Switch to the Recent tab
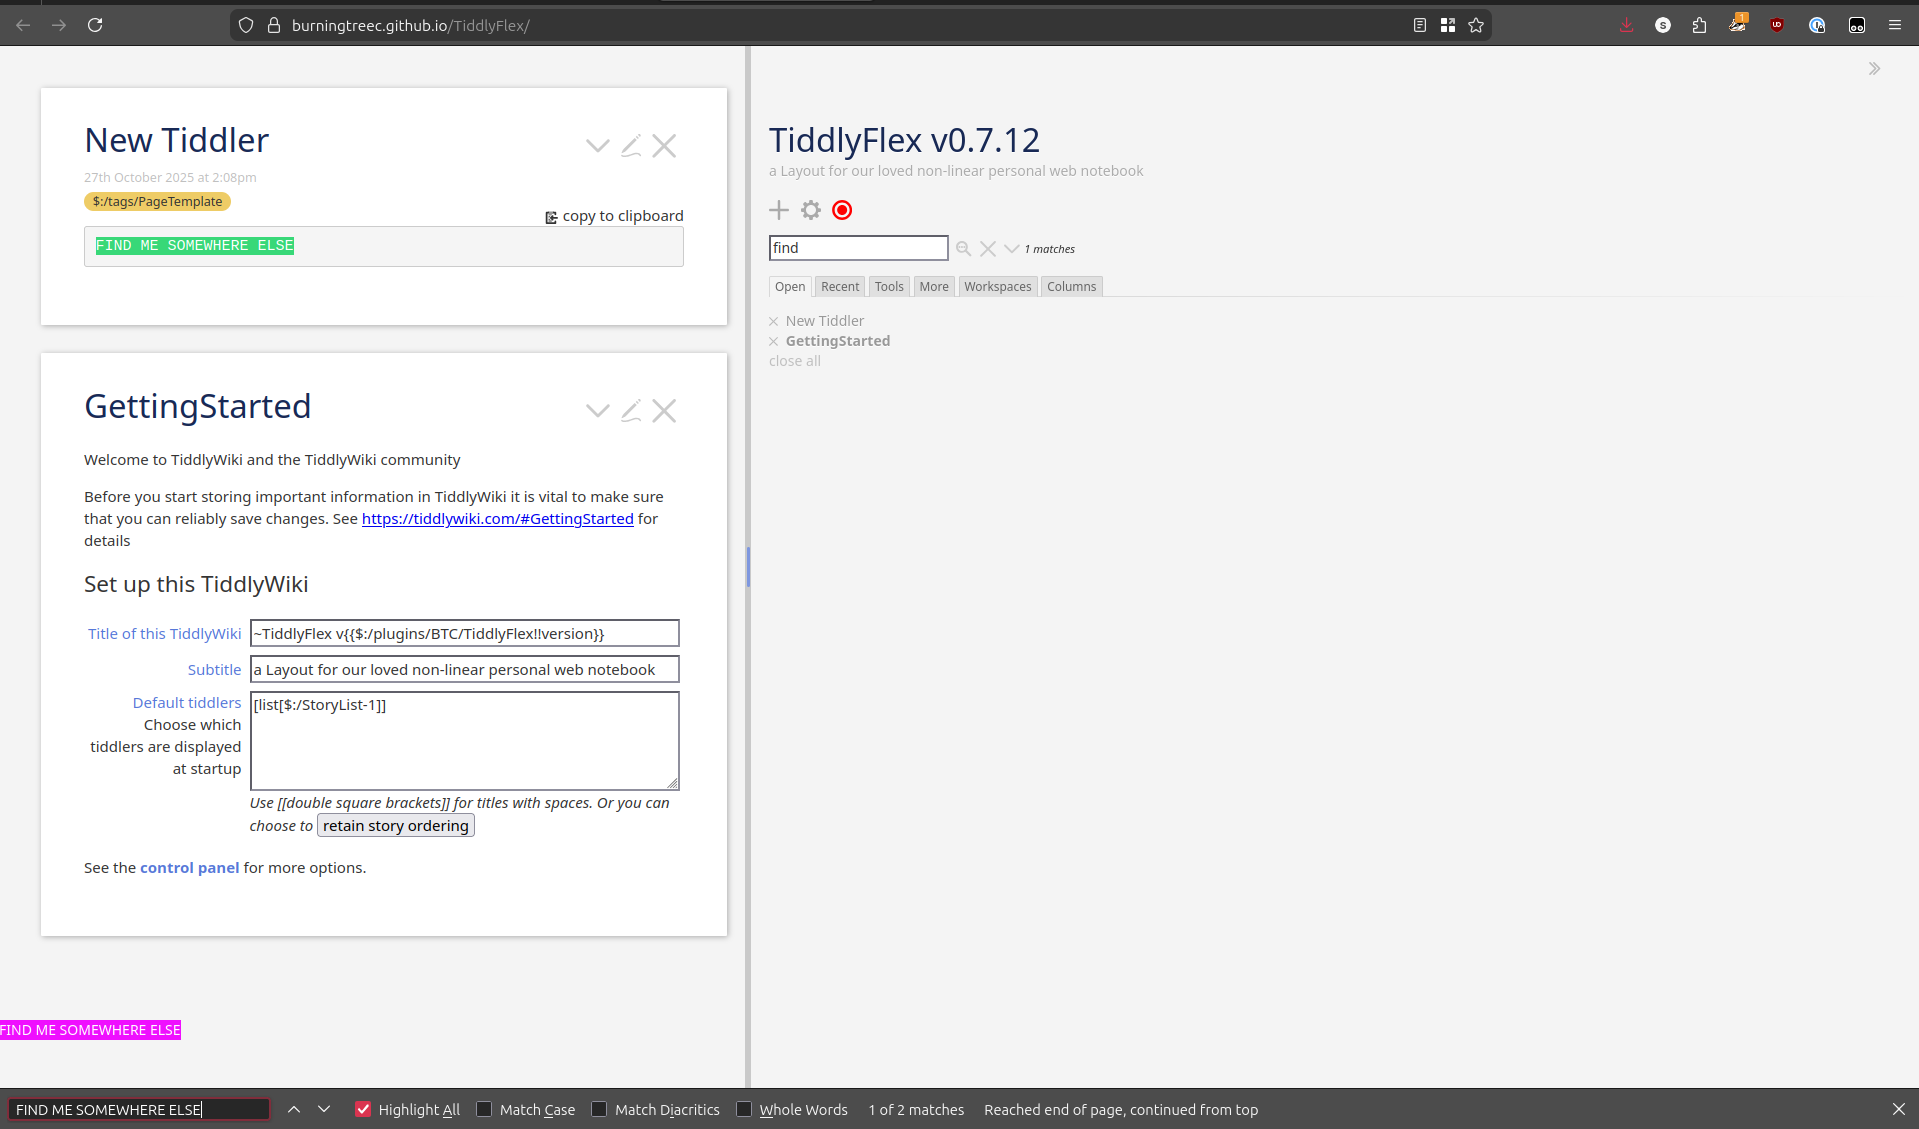1919x1129 pixels. [x=839, y=287]
